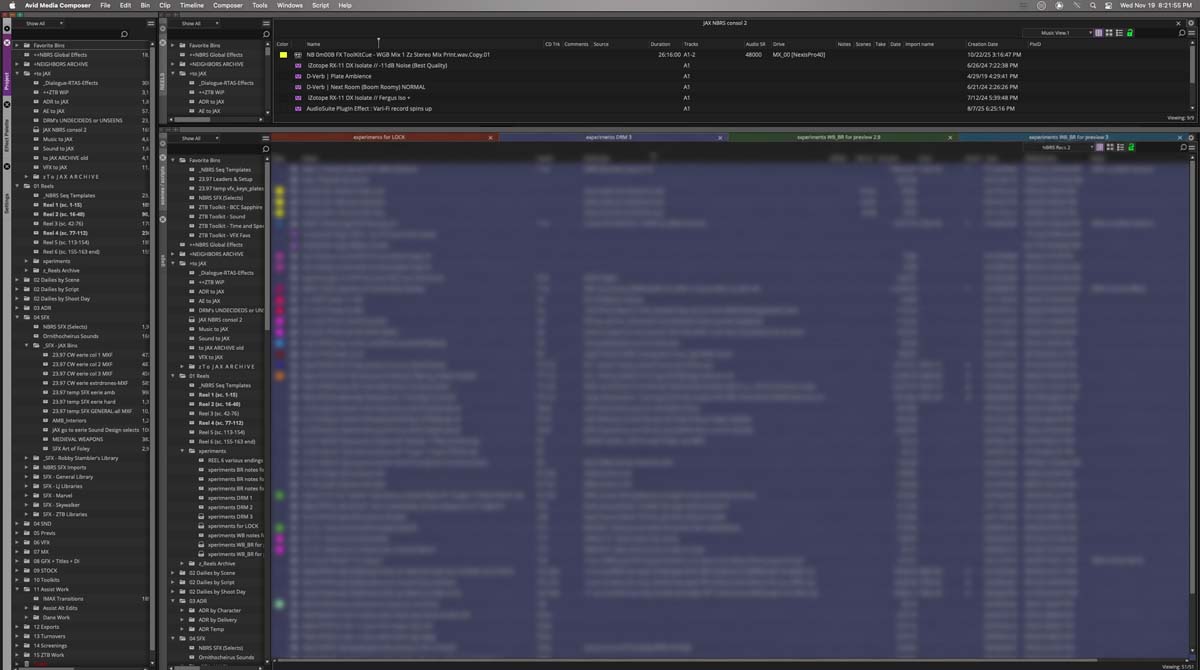Select Frame view icon in lower experiments bin
The height and width of the screenshot is (670, 1200).
click(1109, 147)
